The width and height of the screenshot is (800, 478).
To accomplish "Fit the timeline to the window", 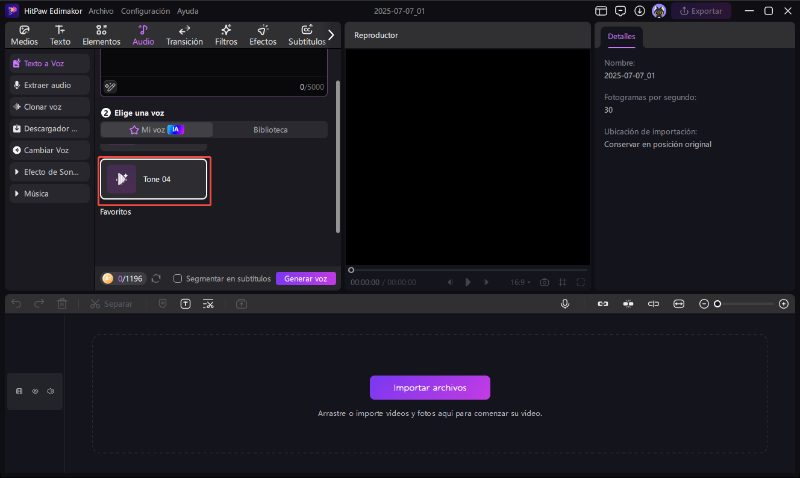I will pos(679,304).
